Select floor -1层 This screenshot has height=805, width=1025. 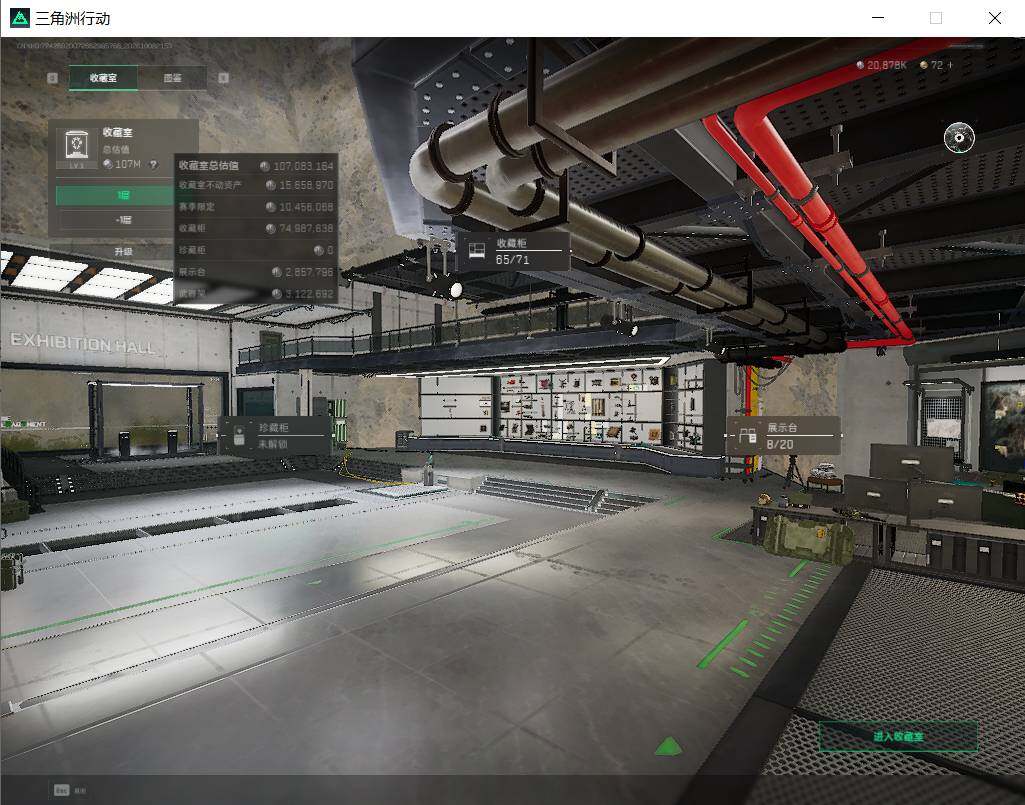tap(115, 220)
